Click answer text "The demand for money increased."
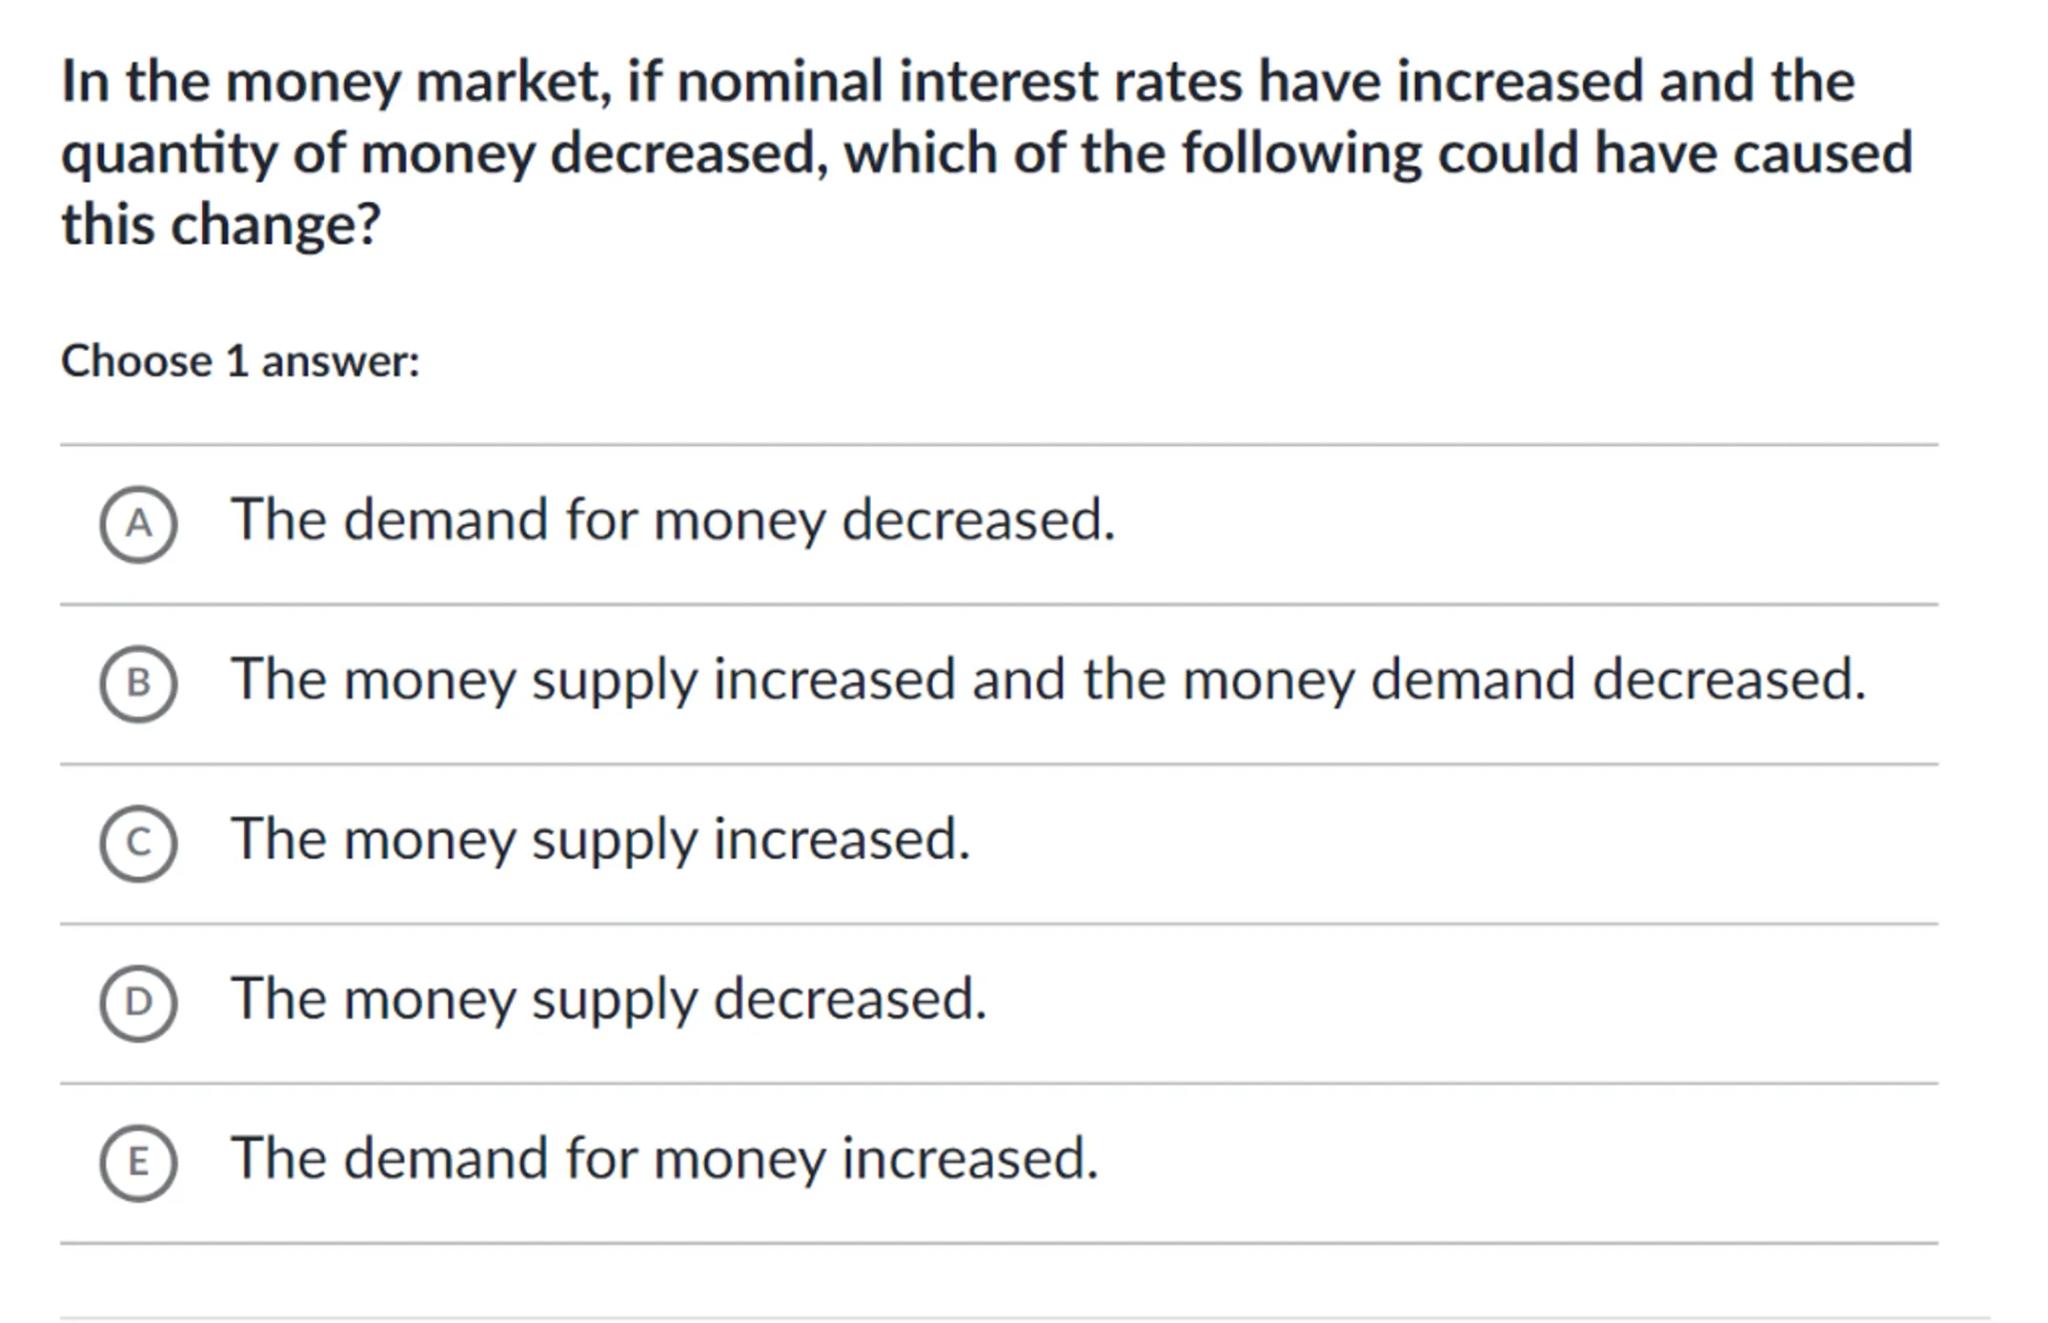The image size is (2048, 1323). (x=664, y=1159)
